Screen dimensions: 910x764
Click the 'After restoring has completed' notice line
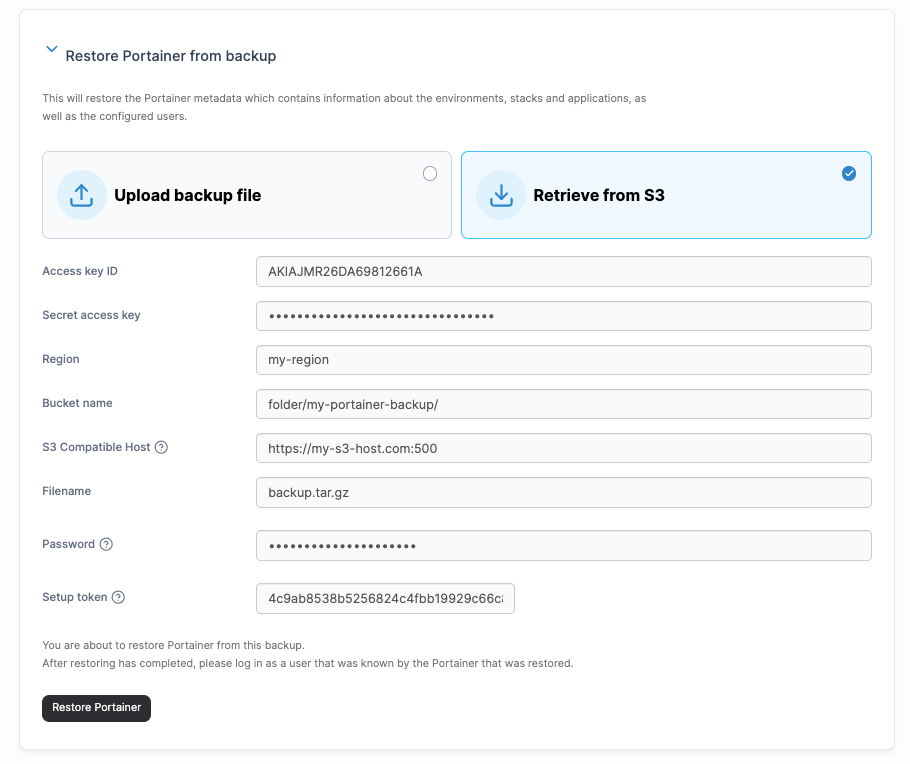tap(308, 663)
